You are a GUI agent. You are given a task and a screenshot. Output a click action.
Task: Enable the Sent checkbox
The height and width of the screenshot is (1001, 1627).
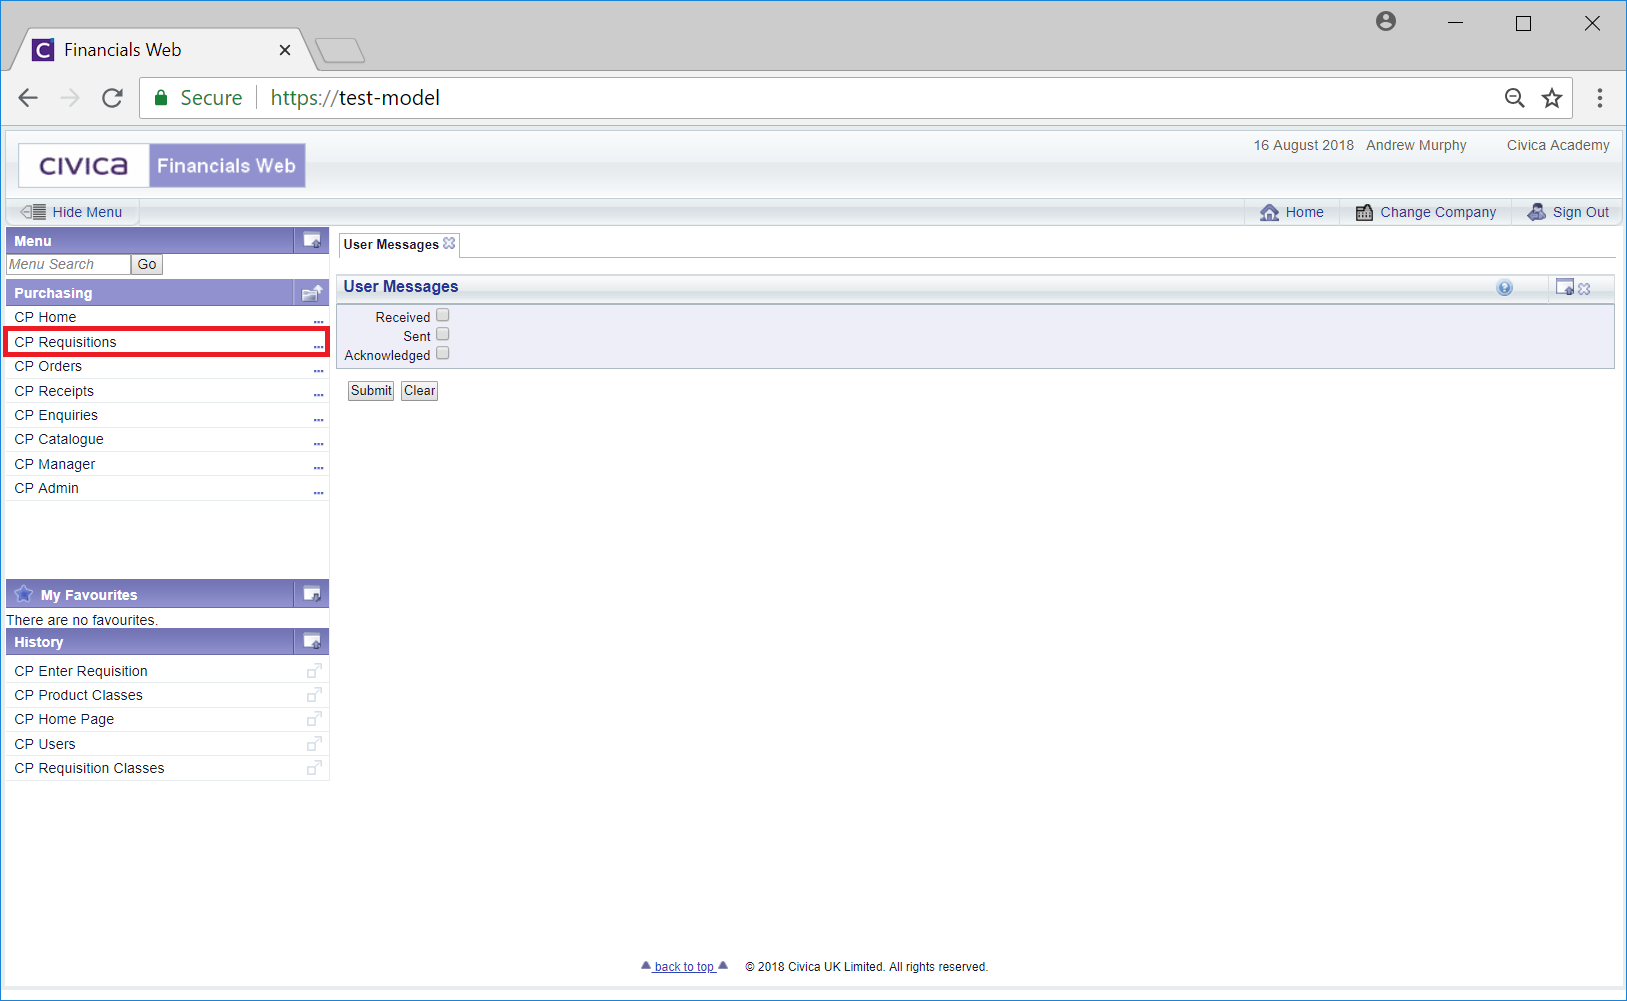tap(443, 335)
